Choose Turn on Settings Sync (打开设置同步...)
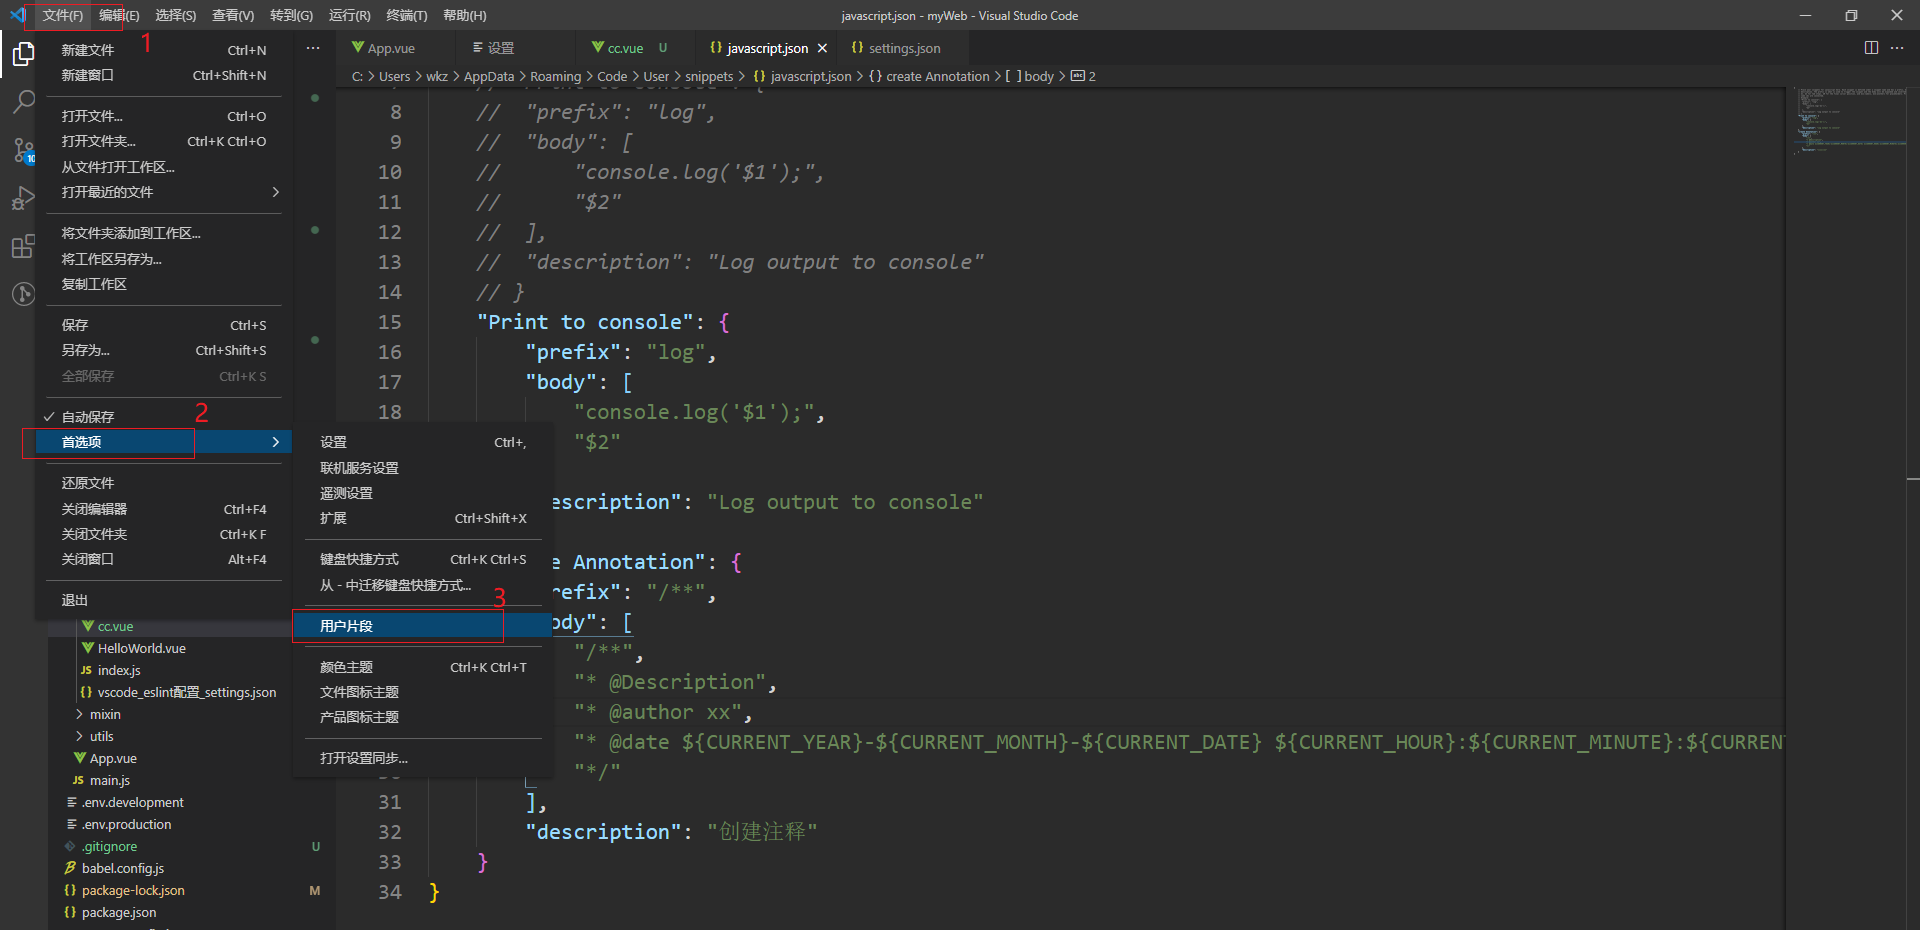This screenshot has width=1920, height=930. (423, 758)
